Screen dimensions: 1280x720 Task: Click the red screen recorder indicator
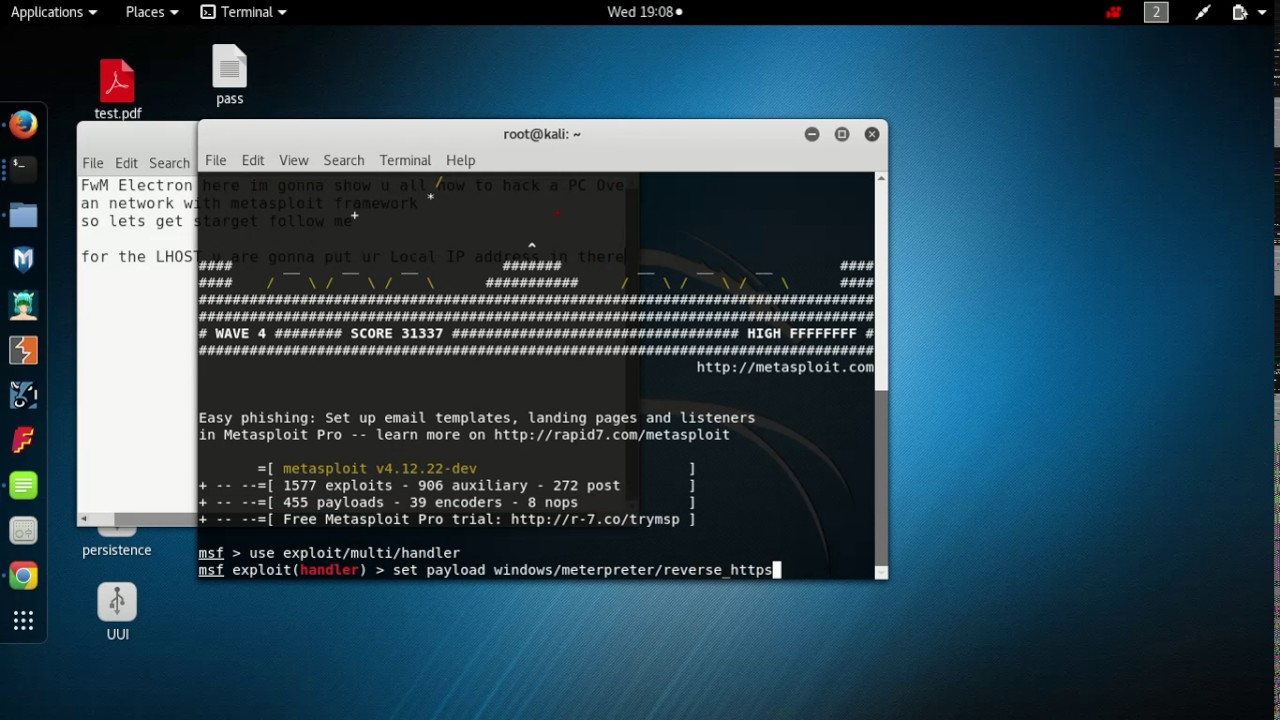[1113, 12]
